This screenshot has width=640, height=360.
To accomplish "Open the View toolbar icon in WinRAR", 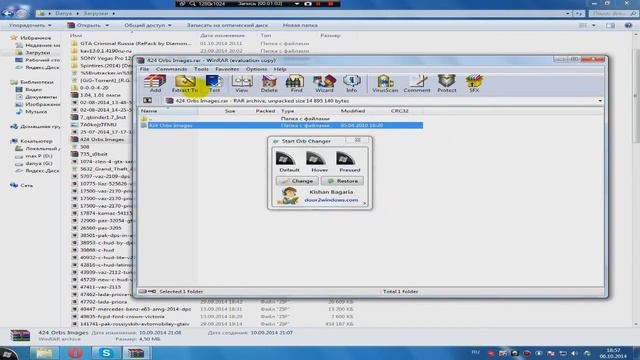I will pyautogui.click(x=242, y=83).
